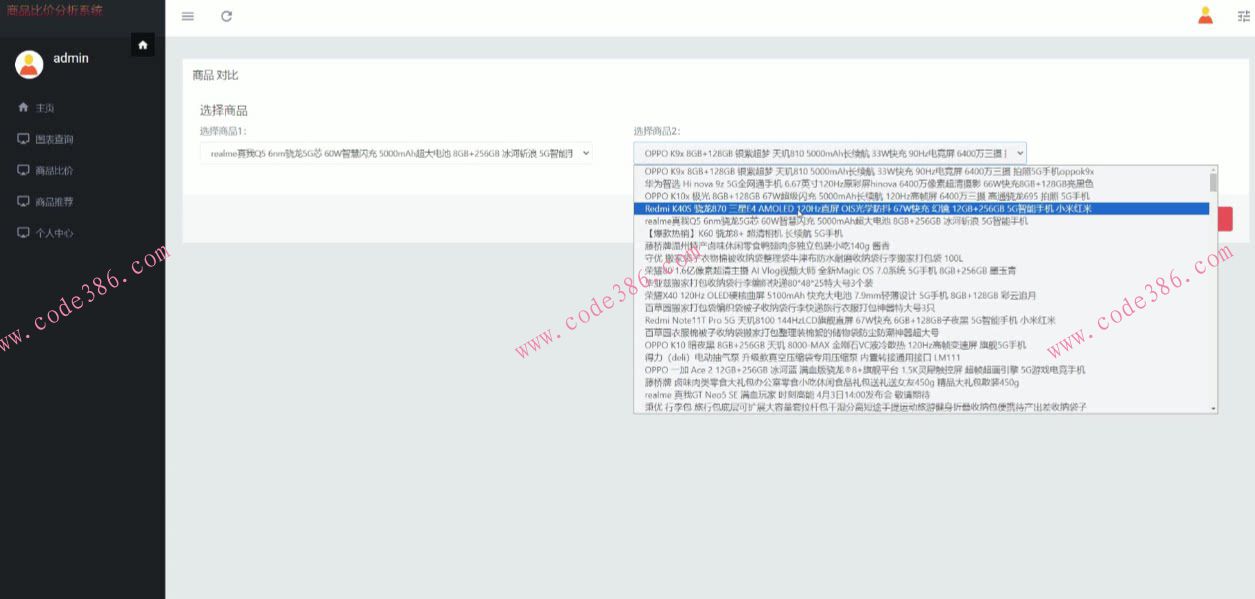This screenshot has height=599, width=1255.
Task: Select OPPO K10x 极光 8GB+128GB option
Action: coord(921,196)
